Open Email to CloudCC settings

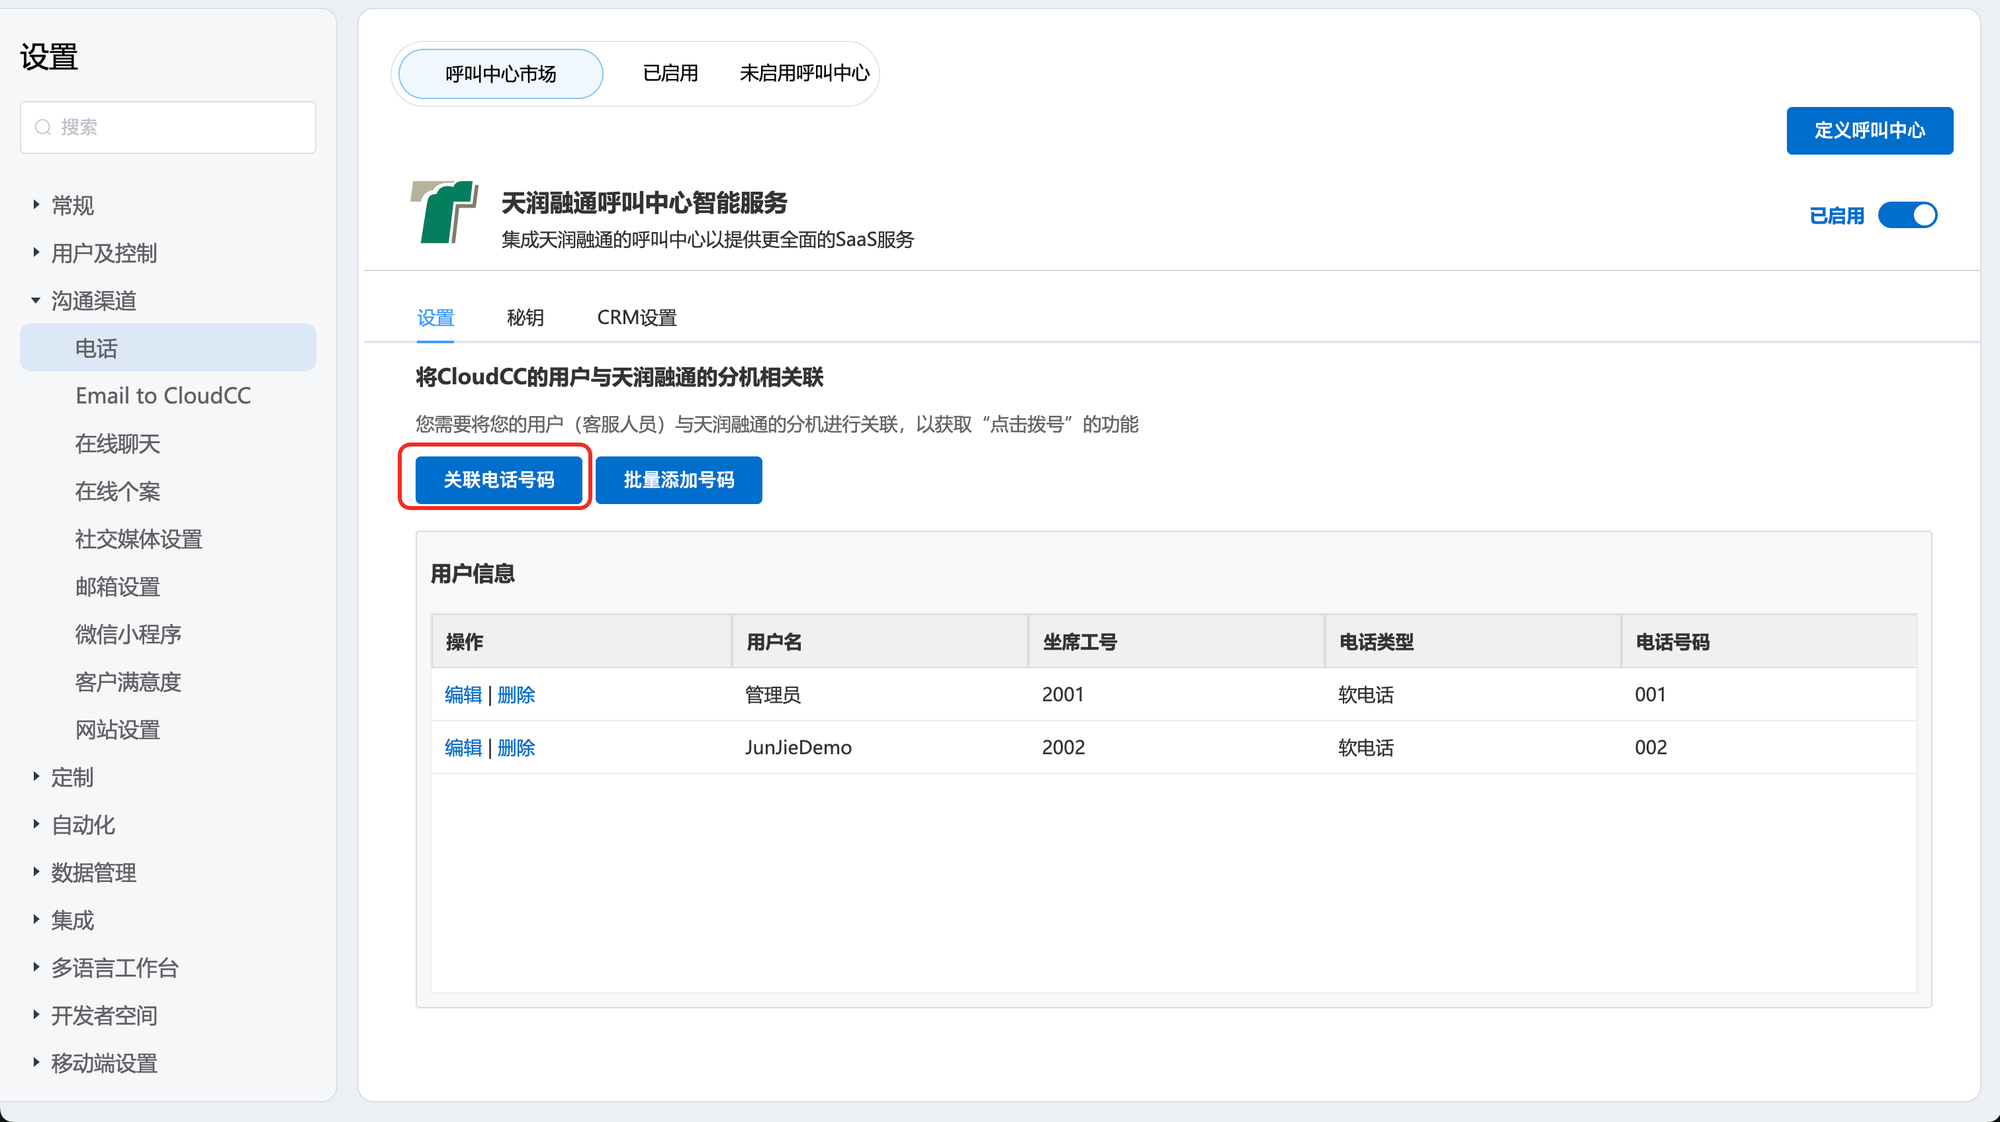pos(163,396)
